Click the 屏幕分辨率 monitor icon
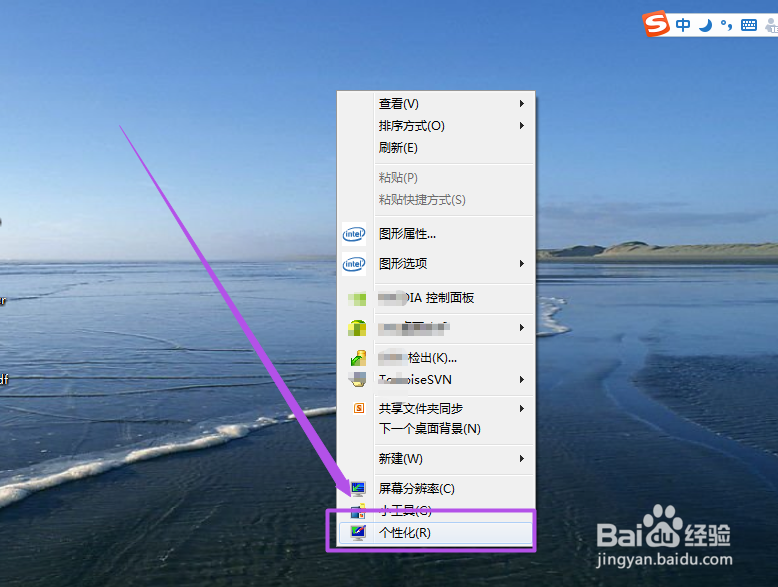This screenshot has height=587, width=778. [x=358, y=489]
